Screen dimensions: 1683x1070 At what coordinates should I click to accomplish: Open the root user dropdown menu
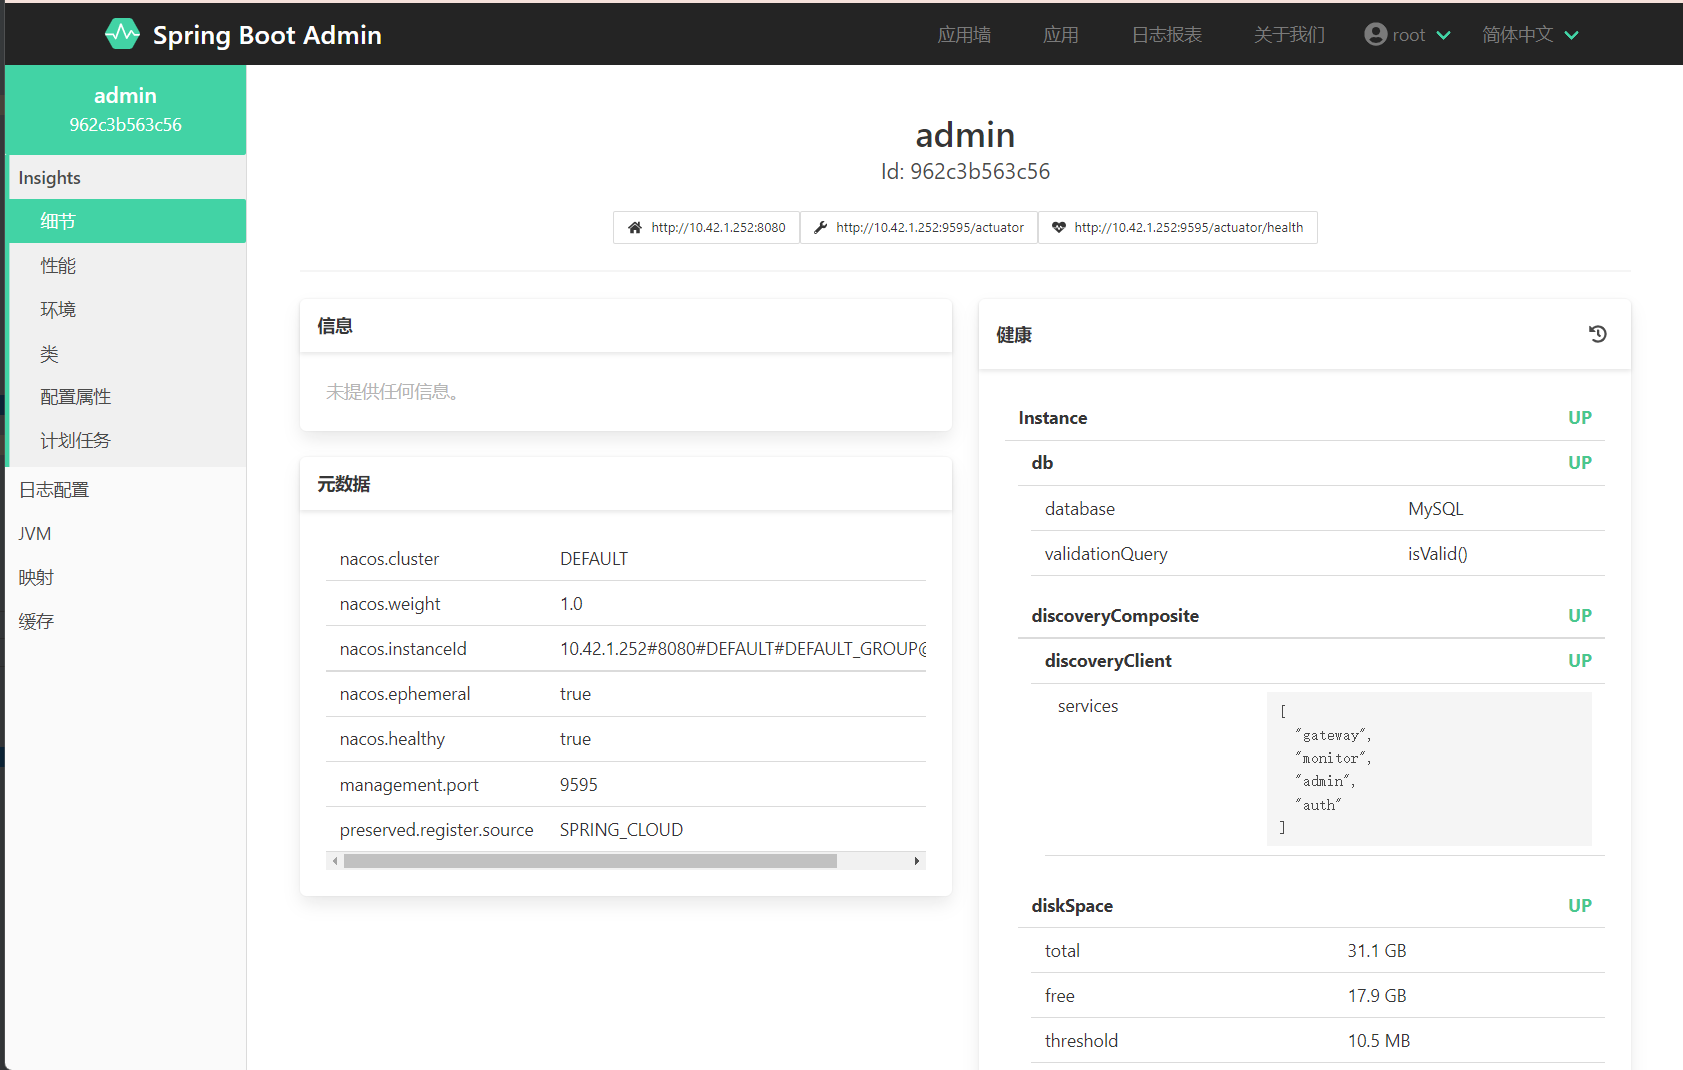(1408, 35)
